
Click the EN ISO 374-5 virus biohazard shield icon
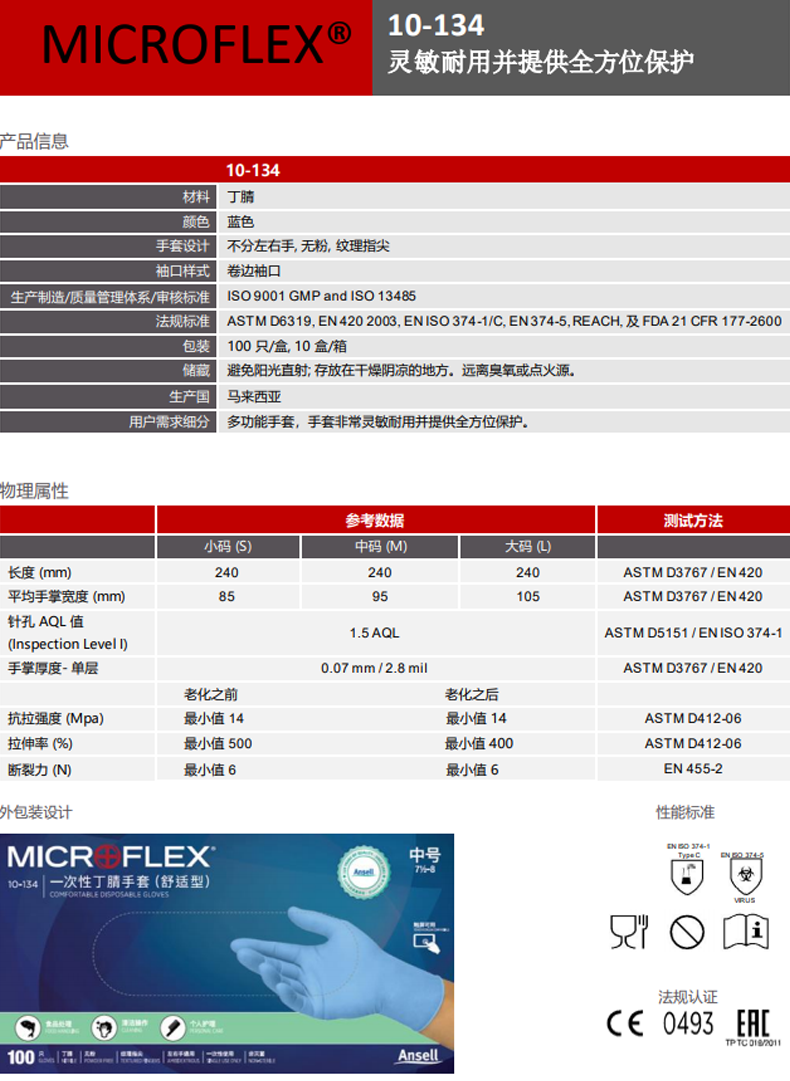pos(745,876)
